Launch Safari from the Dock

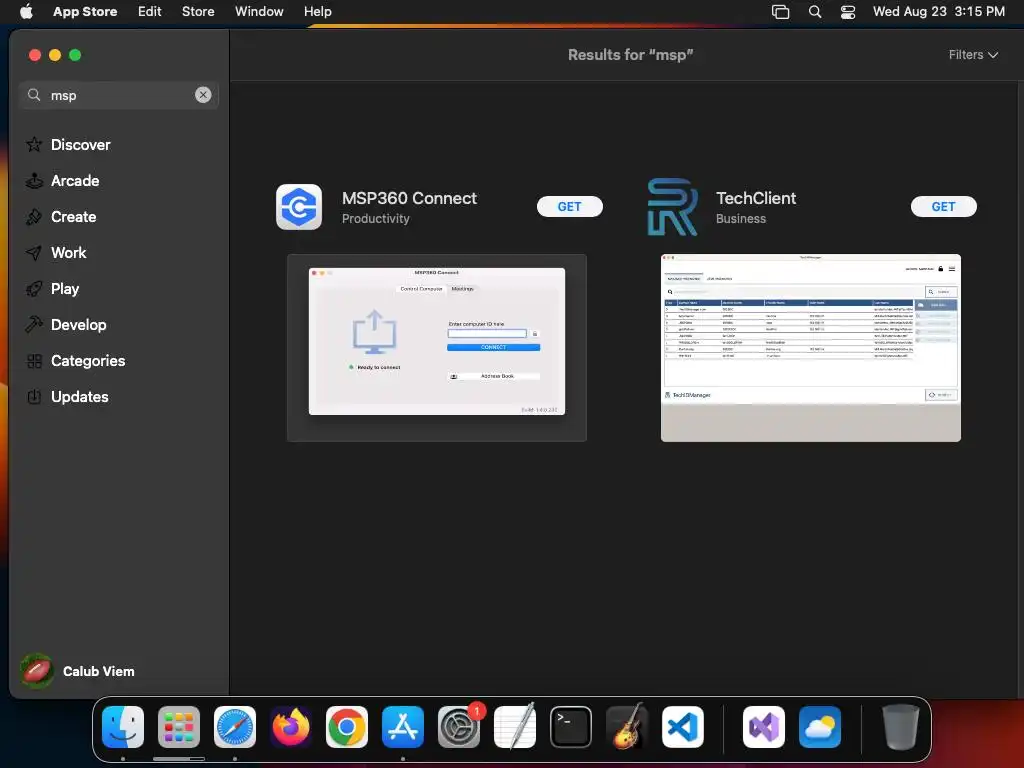pos(235,727)
